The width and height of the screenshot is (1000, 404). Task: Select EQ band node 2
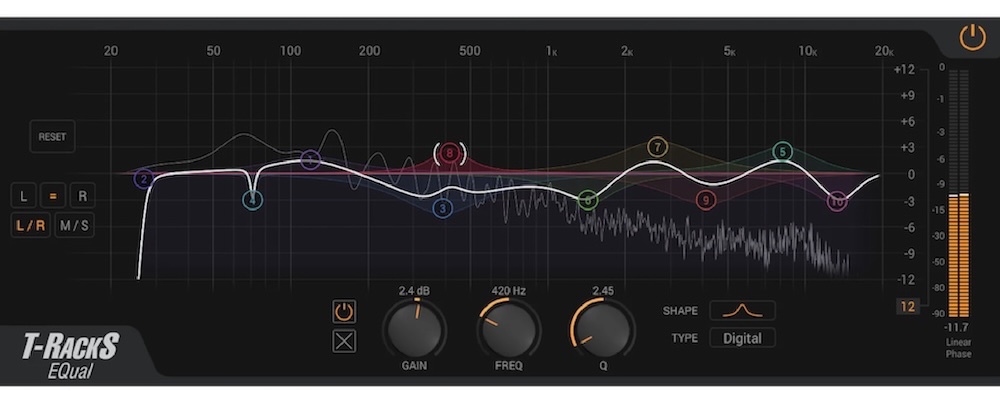pos(144,179)
